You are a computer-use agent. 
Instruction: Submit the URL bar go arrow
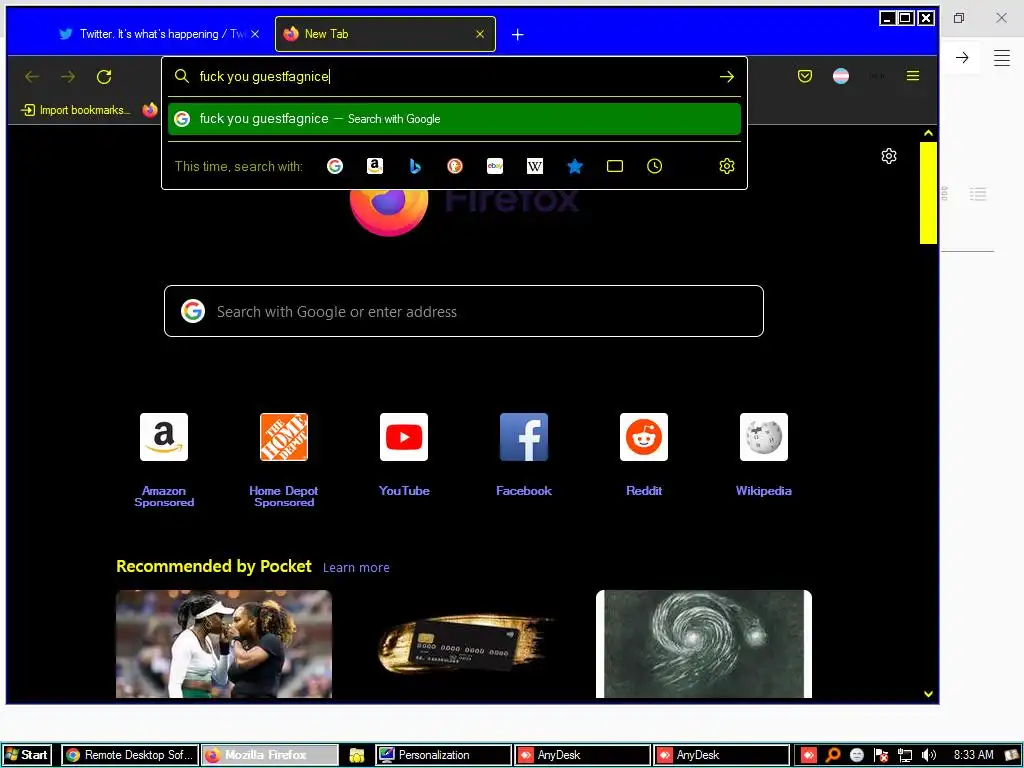point(726,77)
